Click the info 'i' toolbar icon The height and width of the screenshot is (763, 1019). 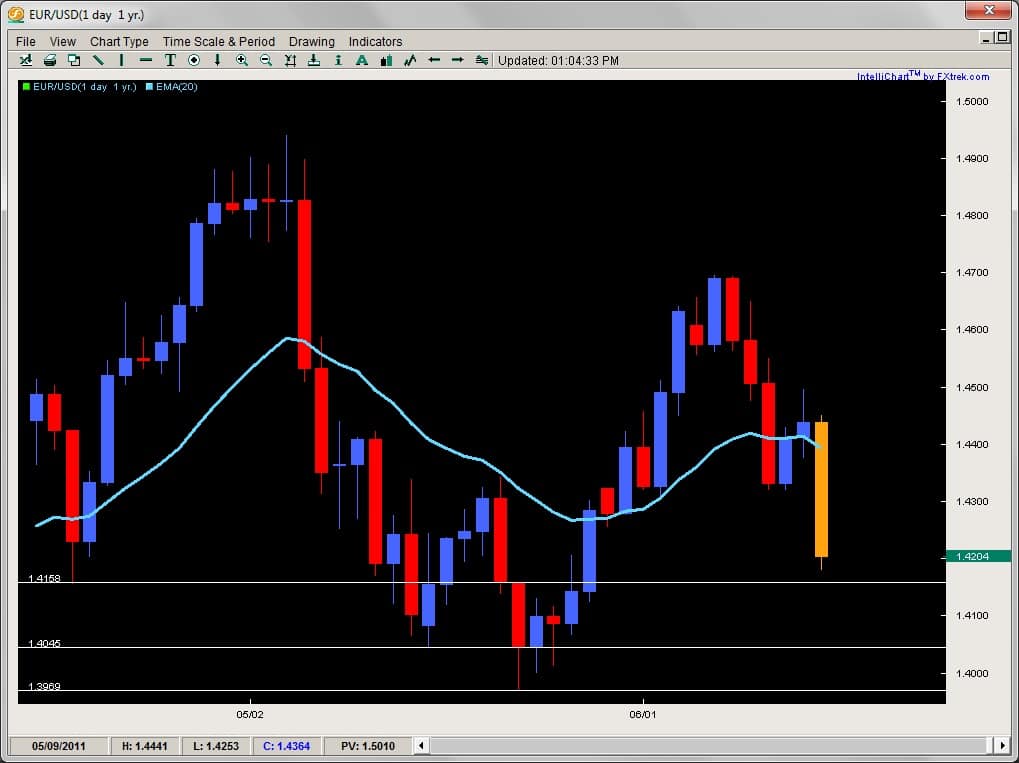pyautogui.click(x=338, y=60)
